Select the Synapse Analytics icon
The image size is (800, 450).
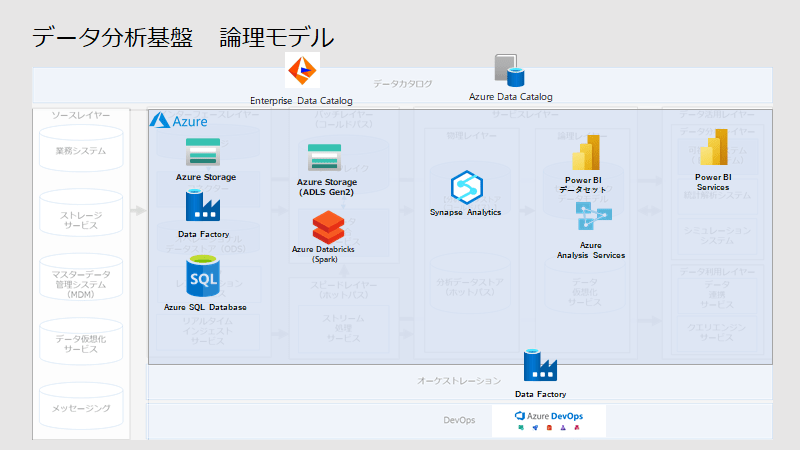tap(466, 187)
